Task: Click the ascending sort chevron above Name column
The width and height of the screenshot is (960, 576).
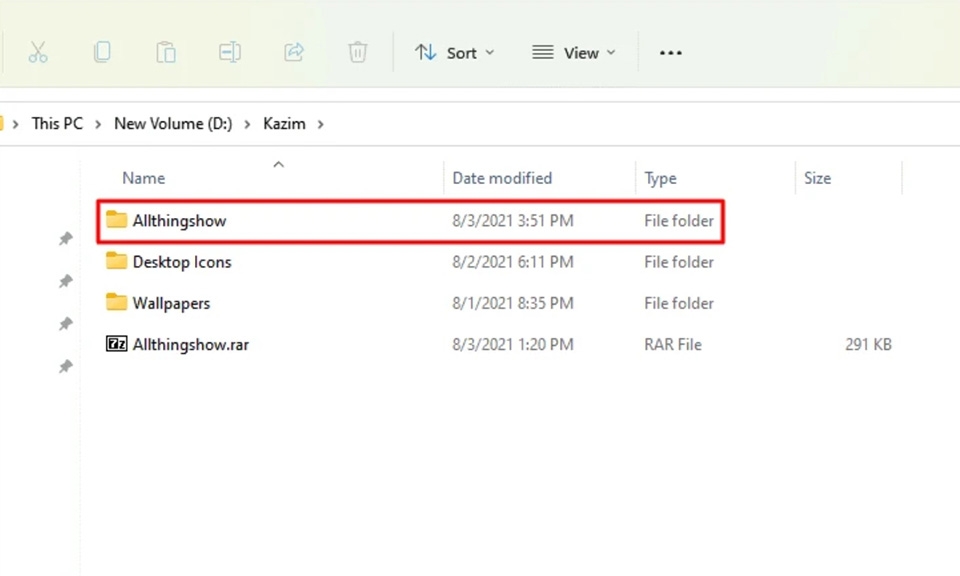Action: click(x=278, y=164)
